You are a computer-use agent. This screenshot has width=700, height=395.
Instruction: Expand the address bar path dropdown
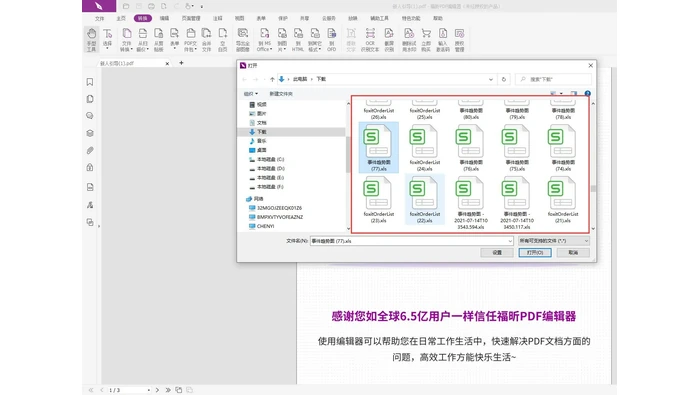coord(491,79)
